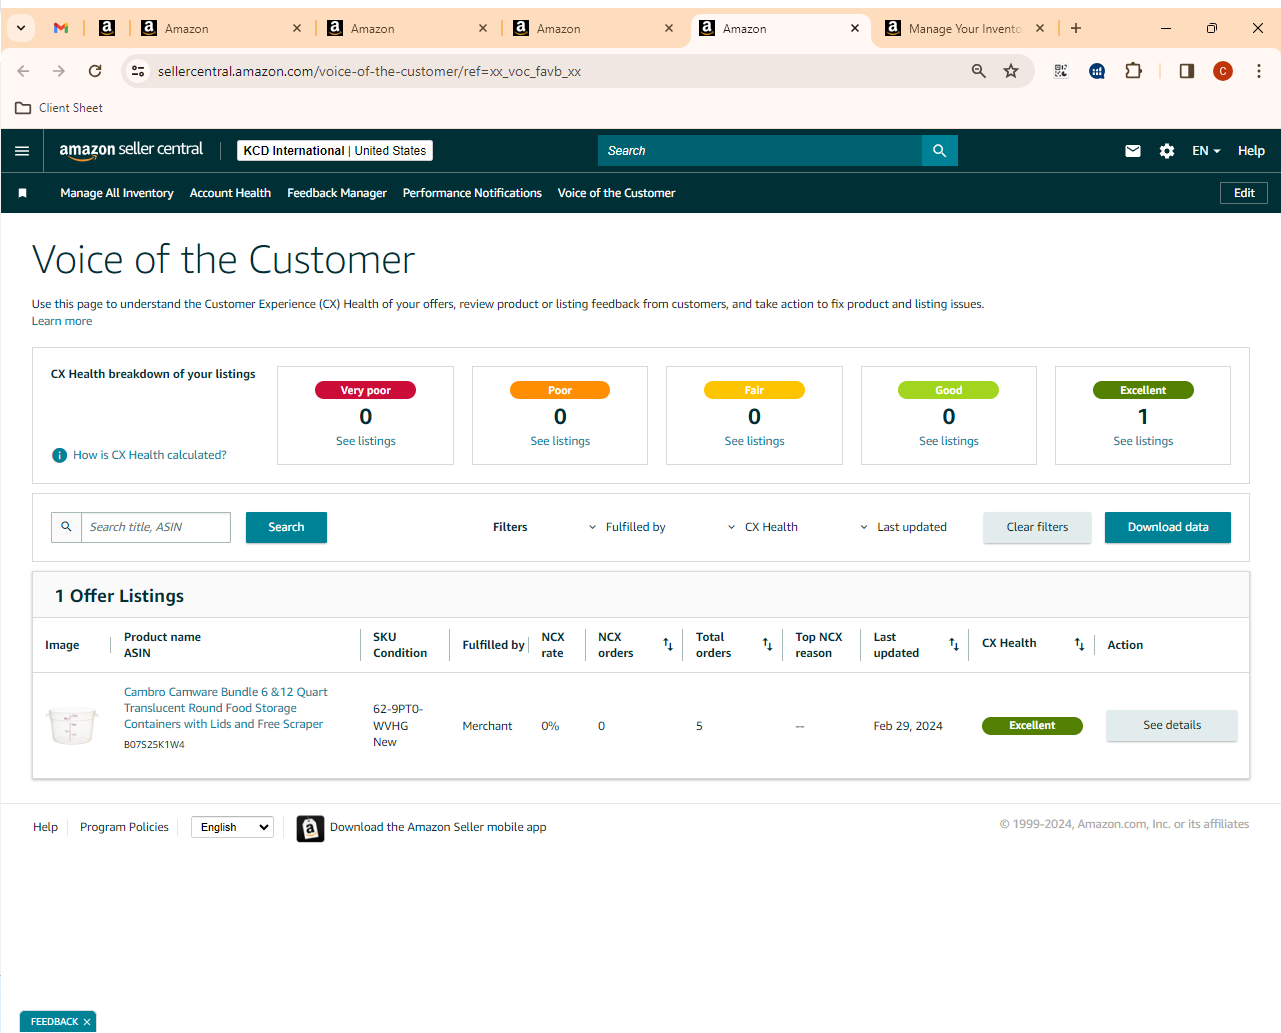Image resolution: width=1281 pixels, height=1033 pixels.
Task: Click the amazon seller central logo
Action: coord(131,150)
